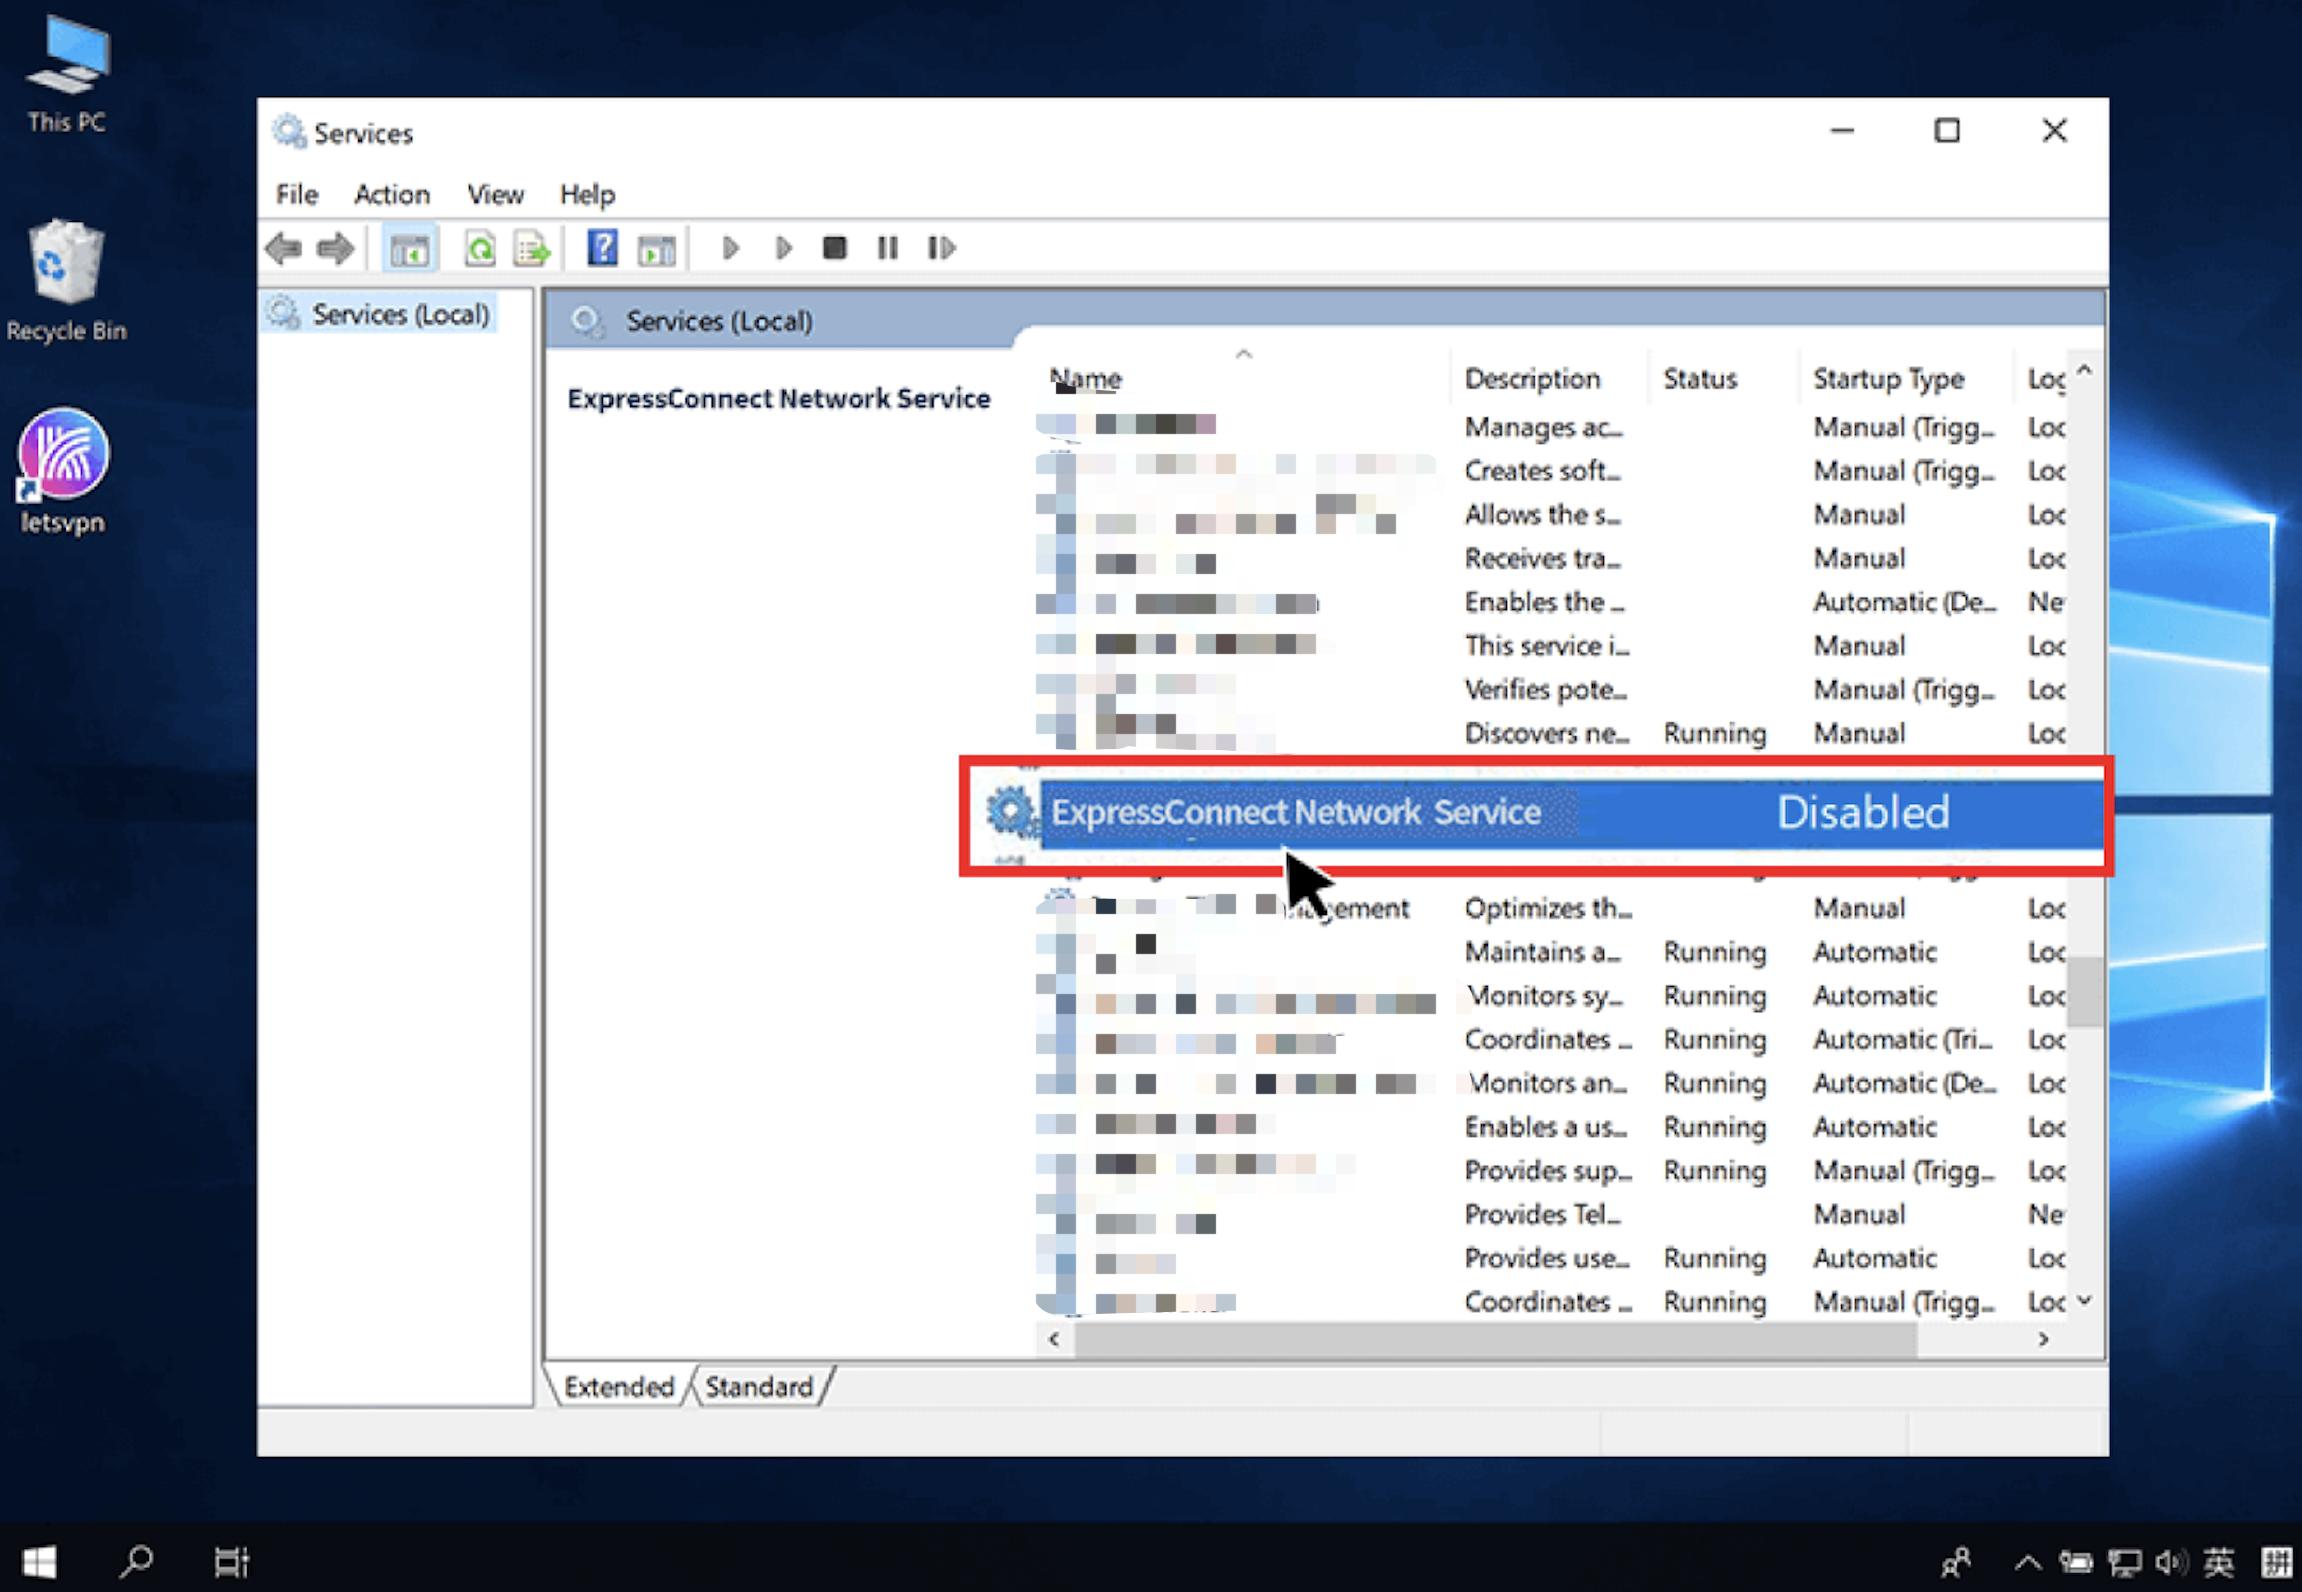Viewport: 2302px width, 1592px height.
Task: Click the volume speaker icon in the tray
Action: click(2171, 1562)
